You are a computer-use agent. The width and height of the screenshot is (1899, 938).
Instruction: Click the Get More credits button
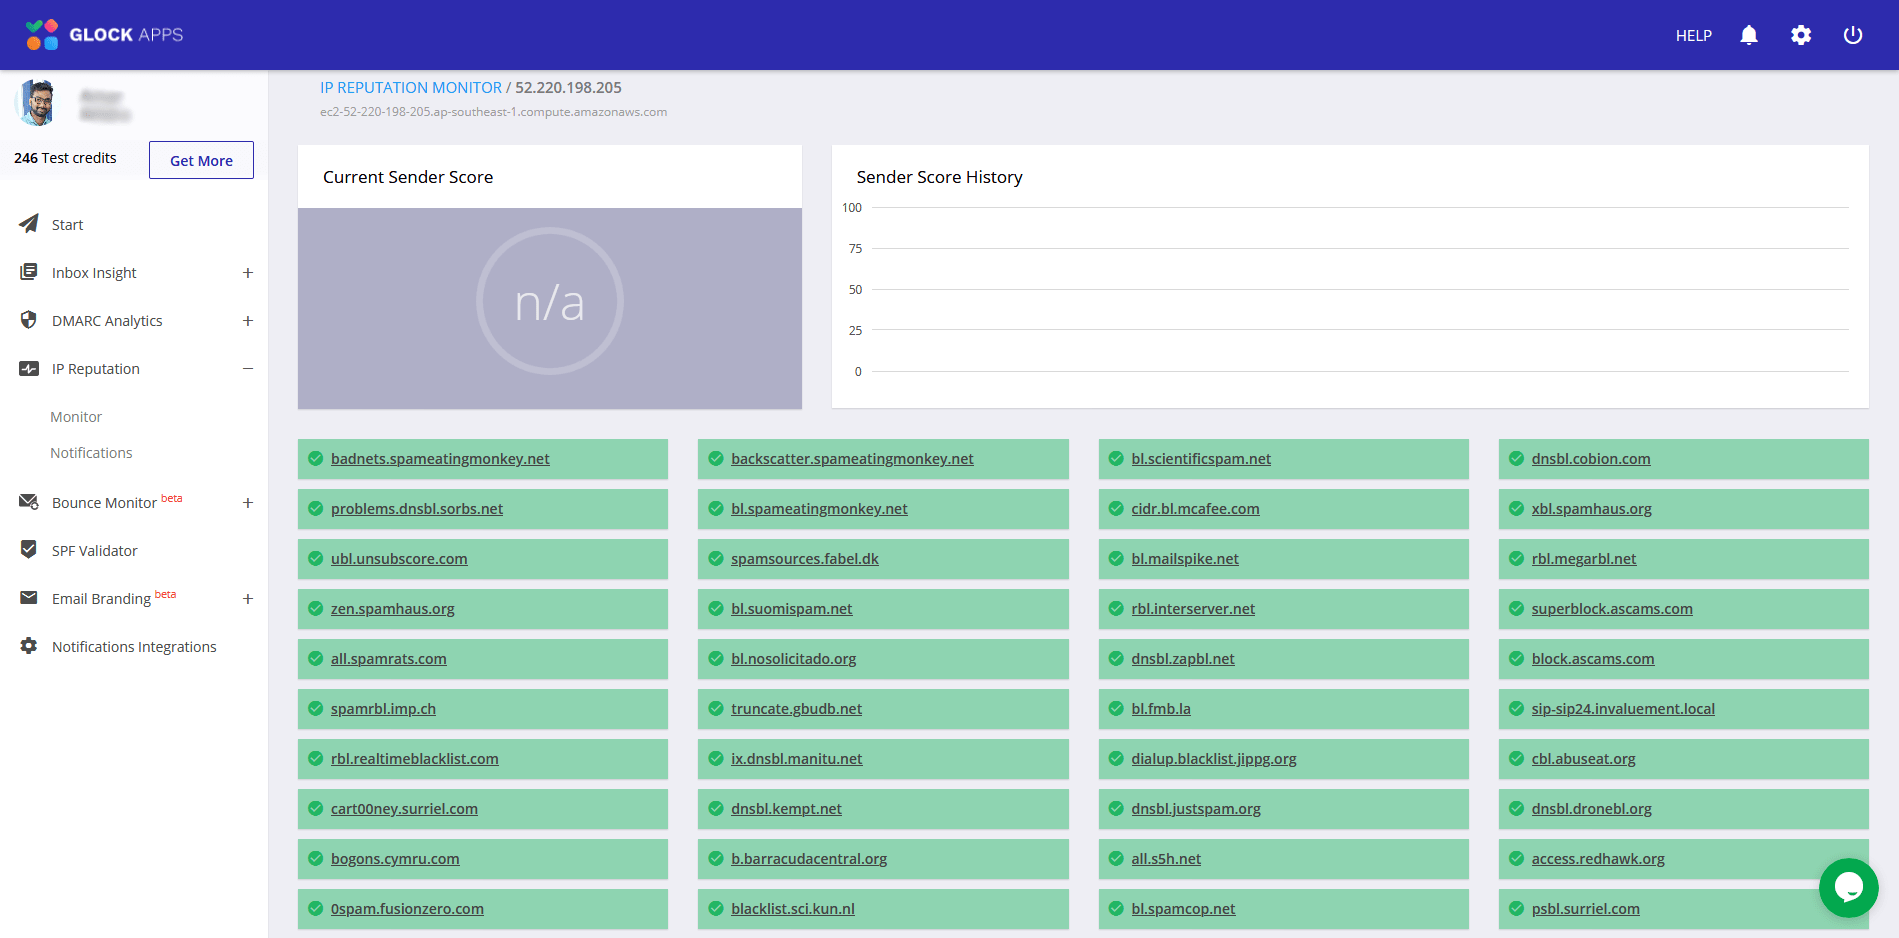(x=201, y=160)
